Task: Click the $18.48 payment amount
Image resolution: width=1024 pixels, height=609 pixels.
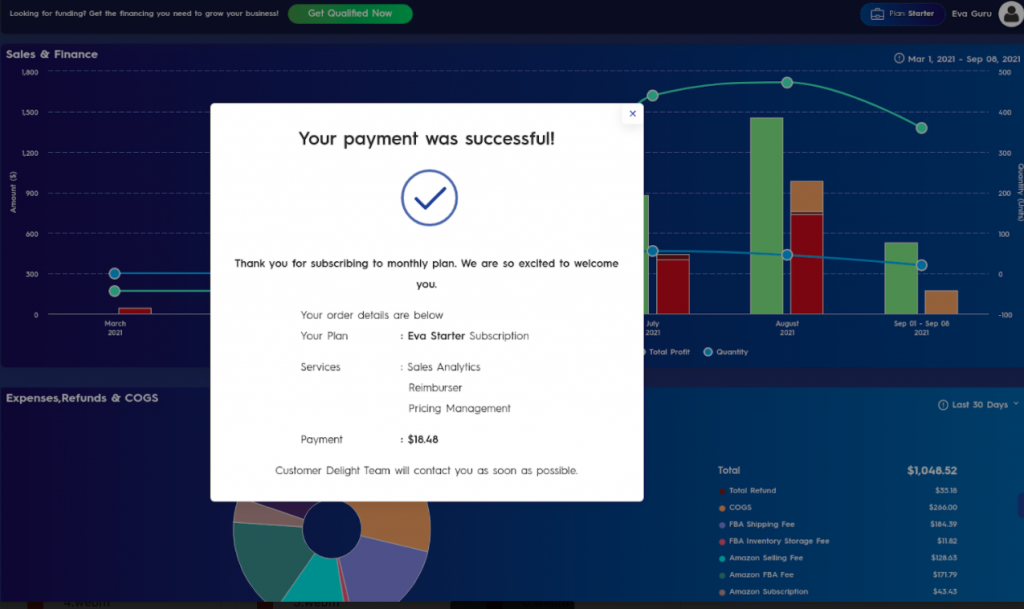Action: click(x=423, y=439)
